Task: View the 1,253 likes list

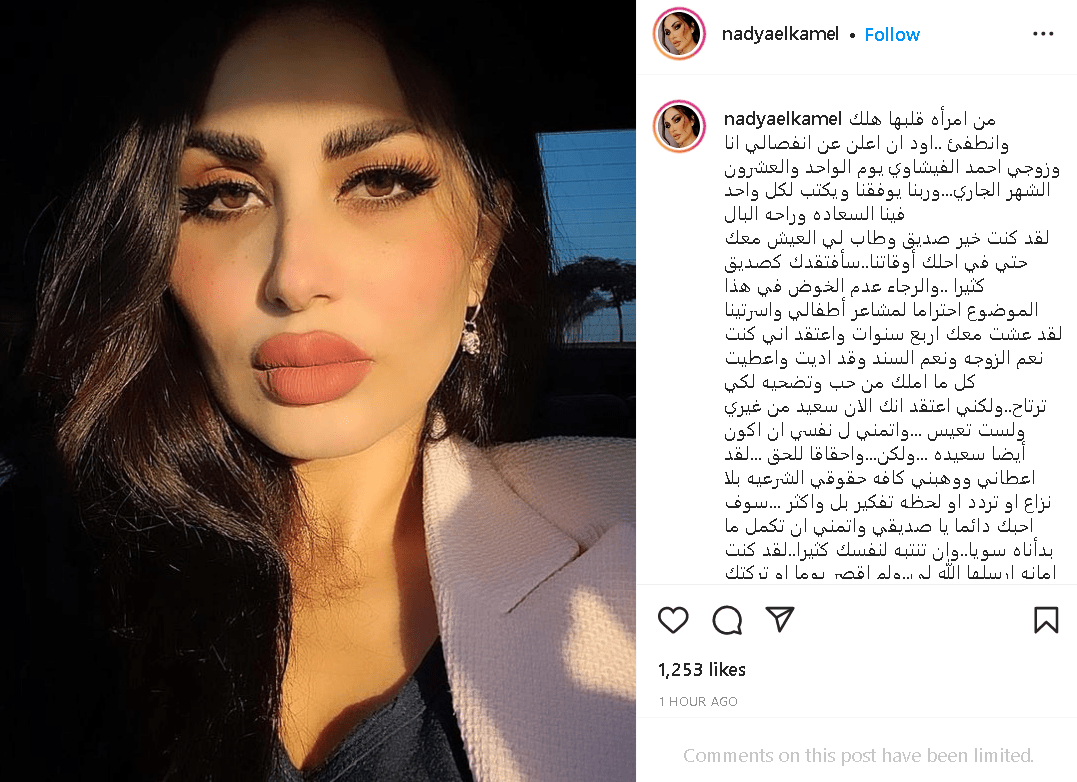Action: pos(701,669)
